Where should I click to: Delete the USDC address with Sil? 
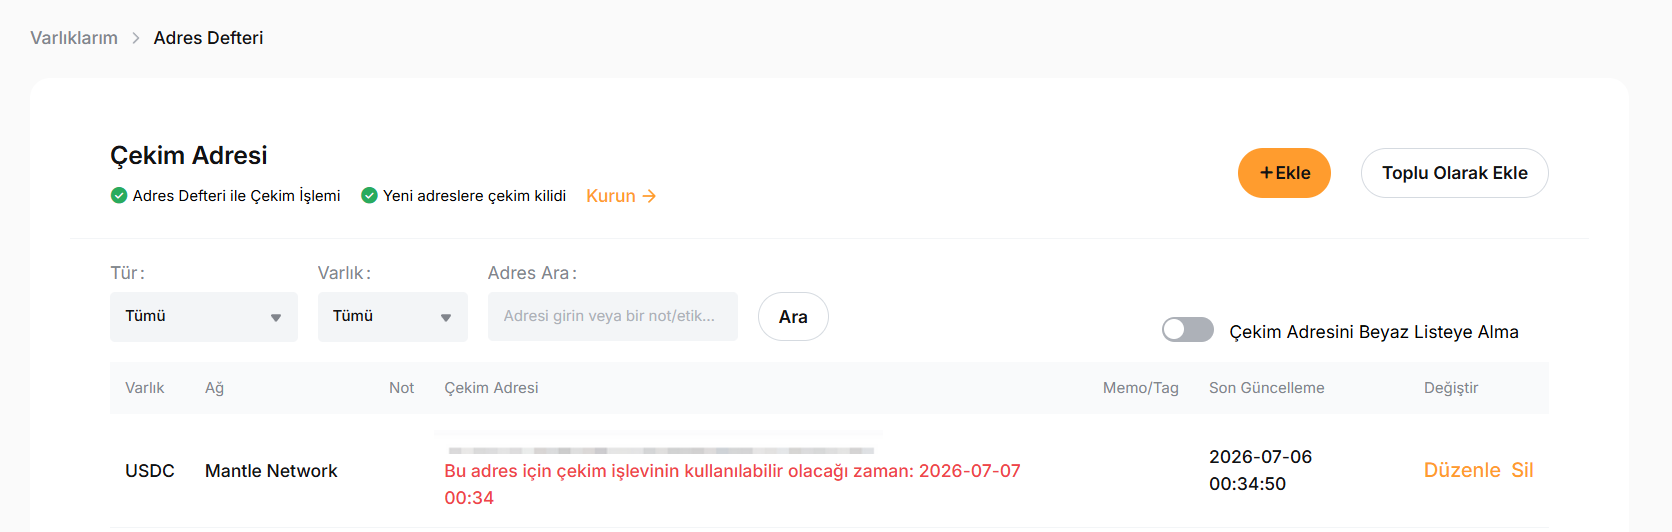(x=1522, y=470)
